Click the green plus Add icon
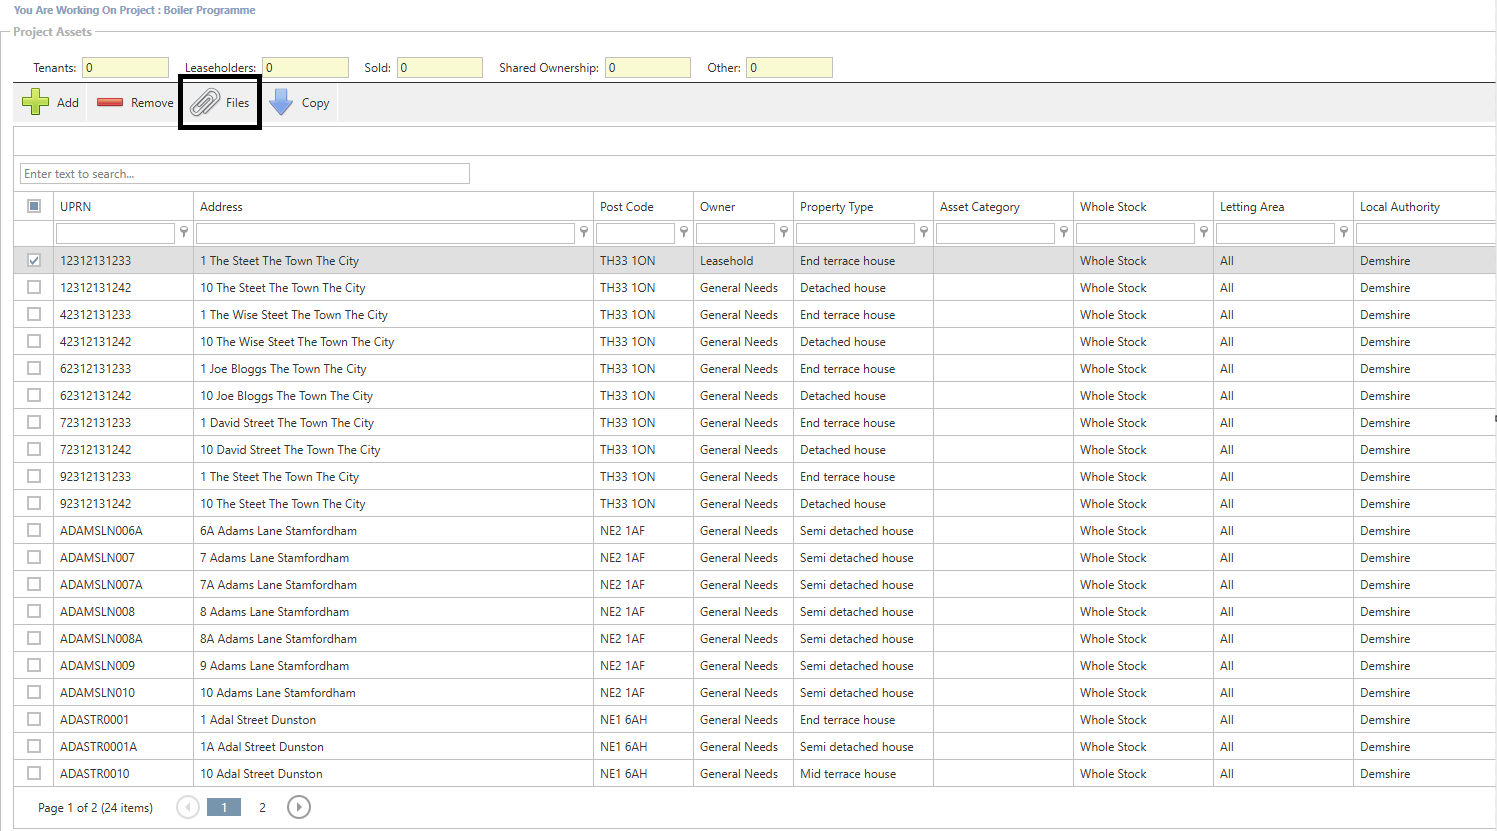Image resolution: width=1497 pixels, height=831 pixels. 36,102
